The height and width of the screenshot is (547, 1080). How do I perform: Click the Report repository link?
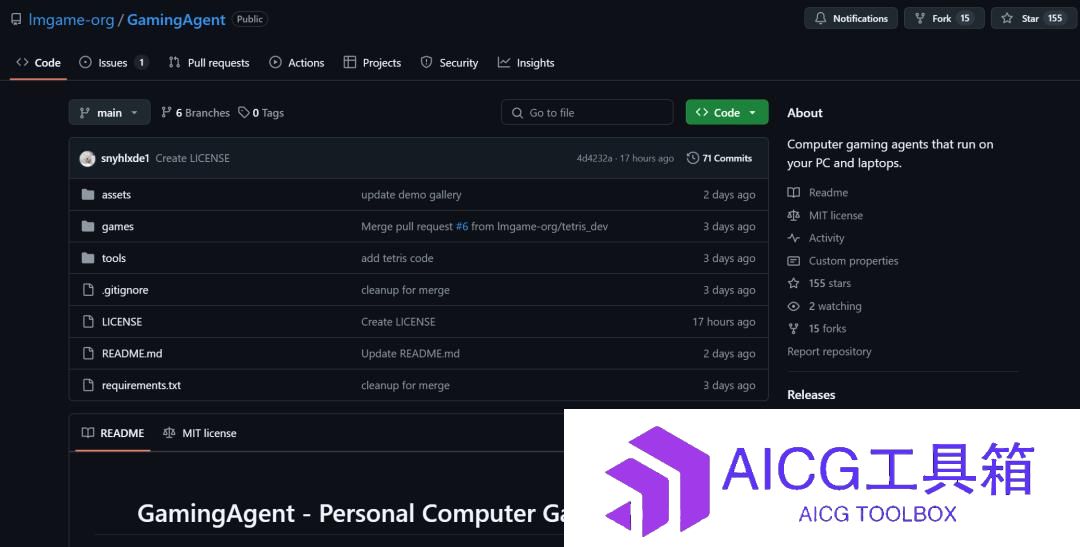pyautogui.click(x=829, y=352)
